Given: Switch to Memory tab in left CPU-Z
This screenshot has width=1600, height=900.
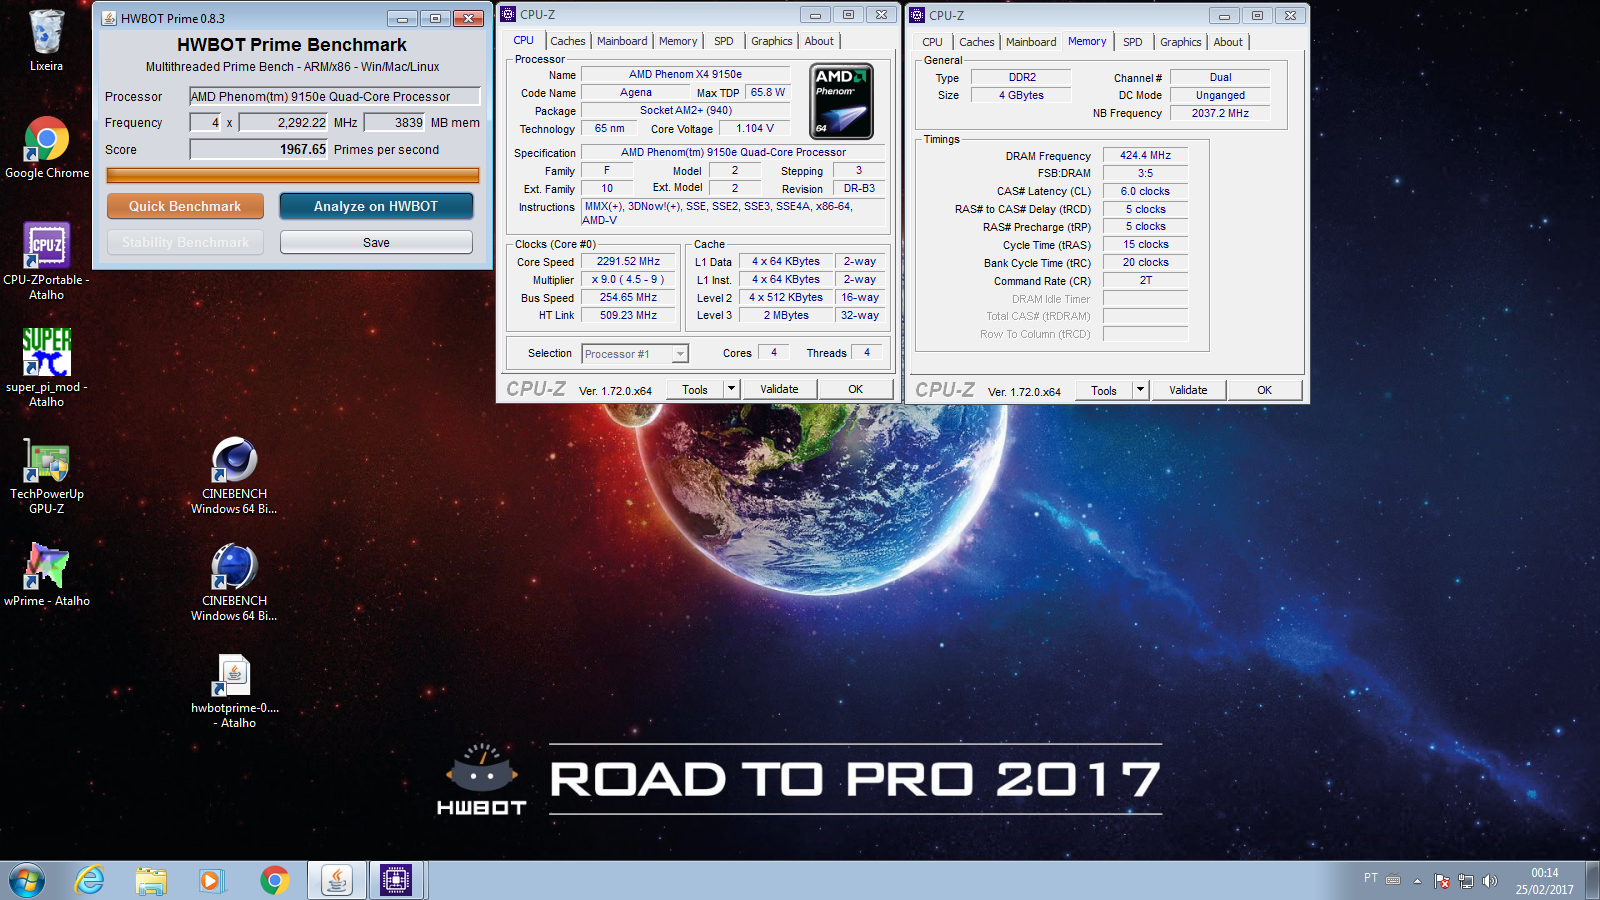Looking at the screenshot, I should click(678, 41).
